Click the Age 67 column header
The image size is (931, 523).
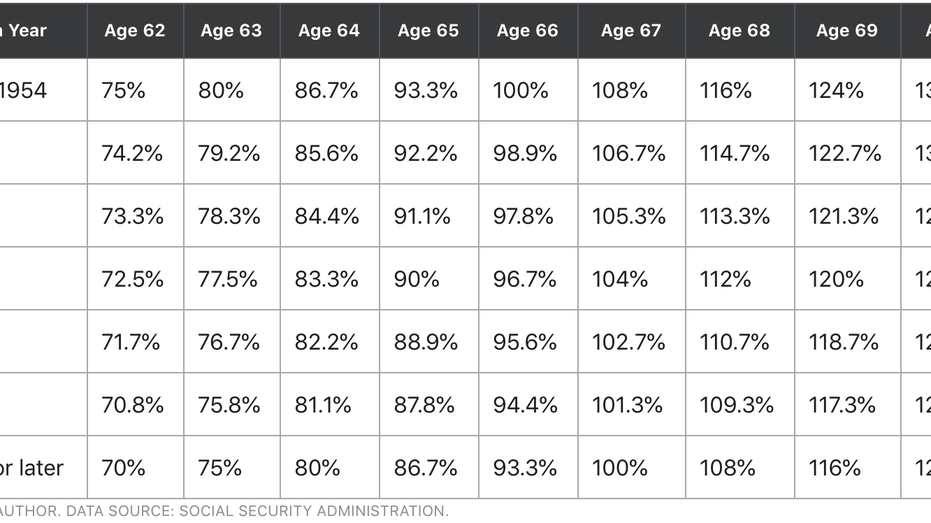click(x=631, y=30)
